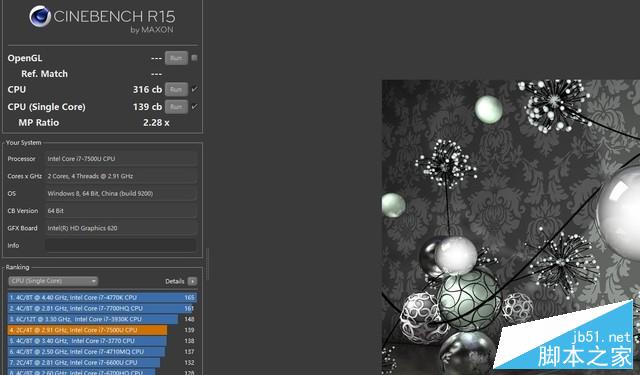This screenshot has width=640, height=375.
Task: Click the OS value Windows 8 field
Action: [121, 193]
